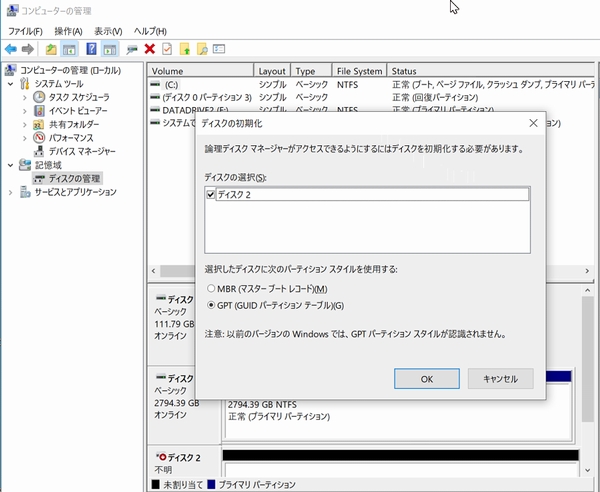Screen dimensions: 600x492
Task: Click the list view settings toolbar icon
Action: click(x=219, y=49)
